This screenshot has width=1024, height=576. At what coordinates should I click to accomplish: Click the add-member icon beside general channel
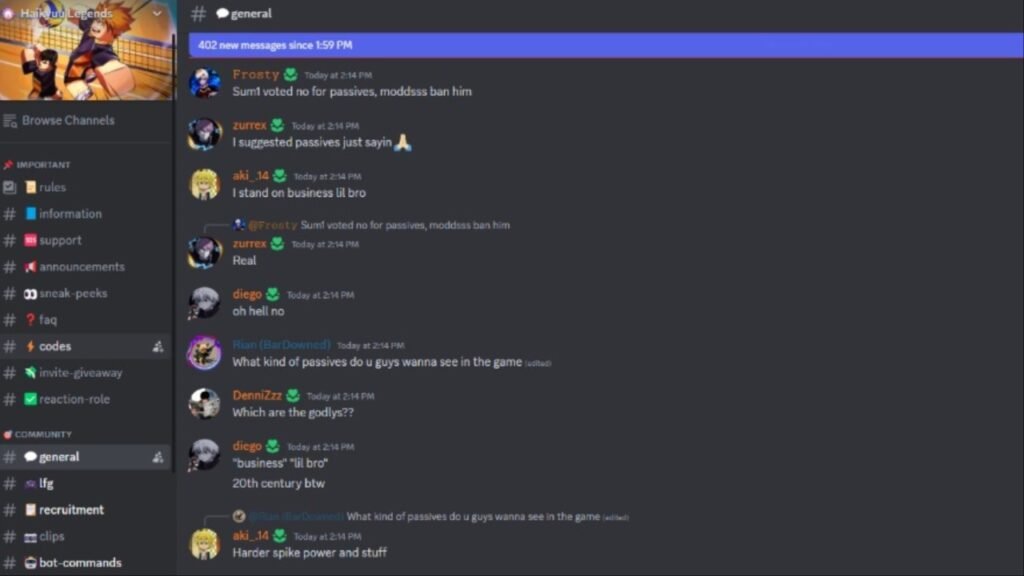158,457
